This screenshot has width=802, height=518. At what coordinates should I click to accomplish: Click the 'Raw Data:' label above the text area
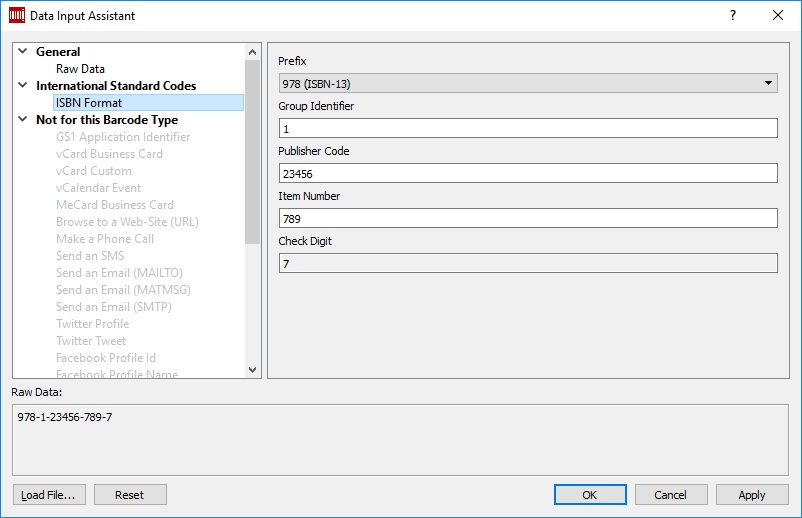point(37,392)
